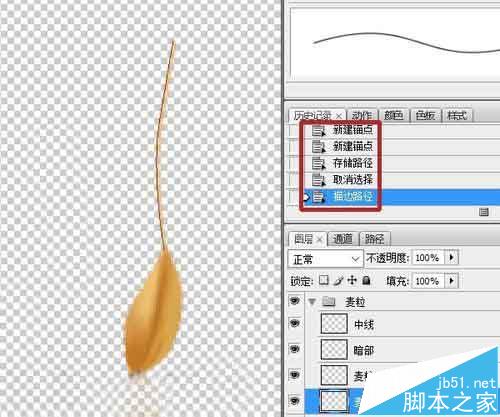Hide the 麦粒 layer group
Screen dimensions: 500x417
(294, 301)
